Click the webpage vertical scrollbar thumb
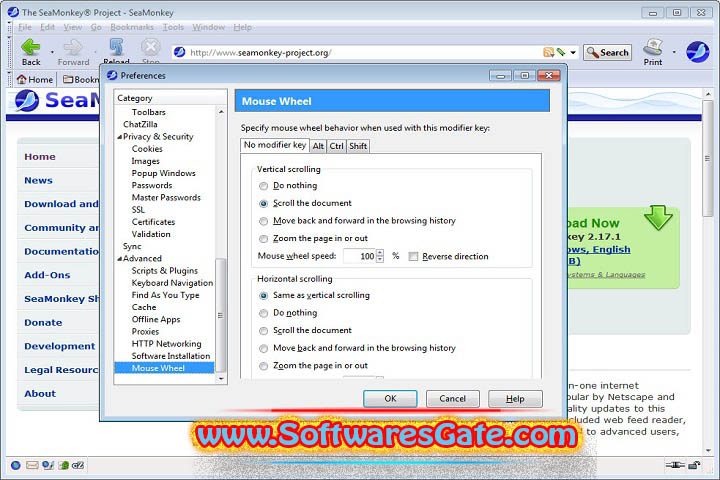This screenshot has width=720, height=480. click(707, 158)
